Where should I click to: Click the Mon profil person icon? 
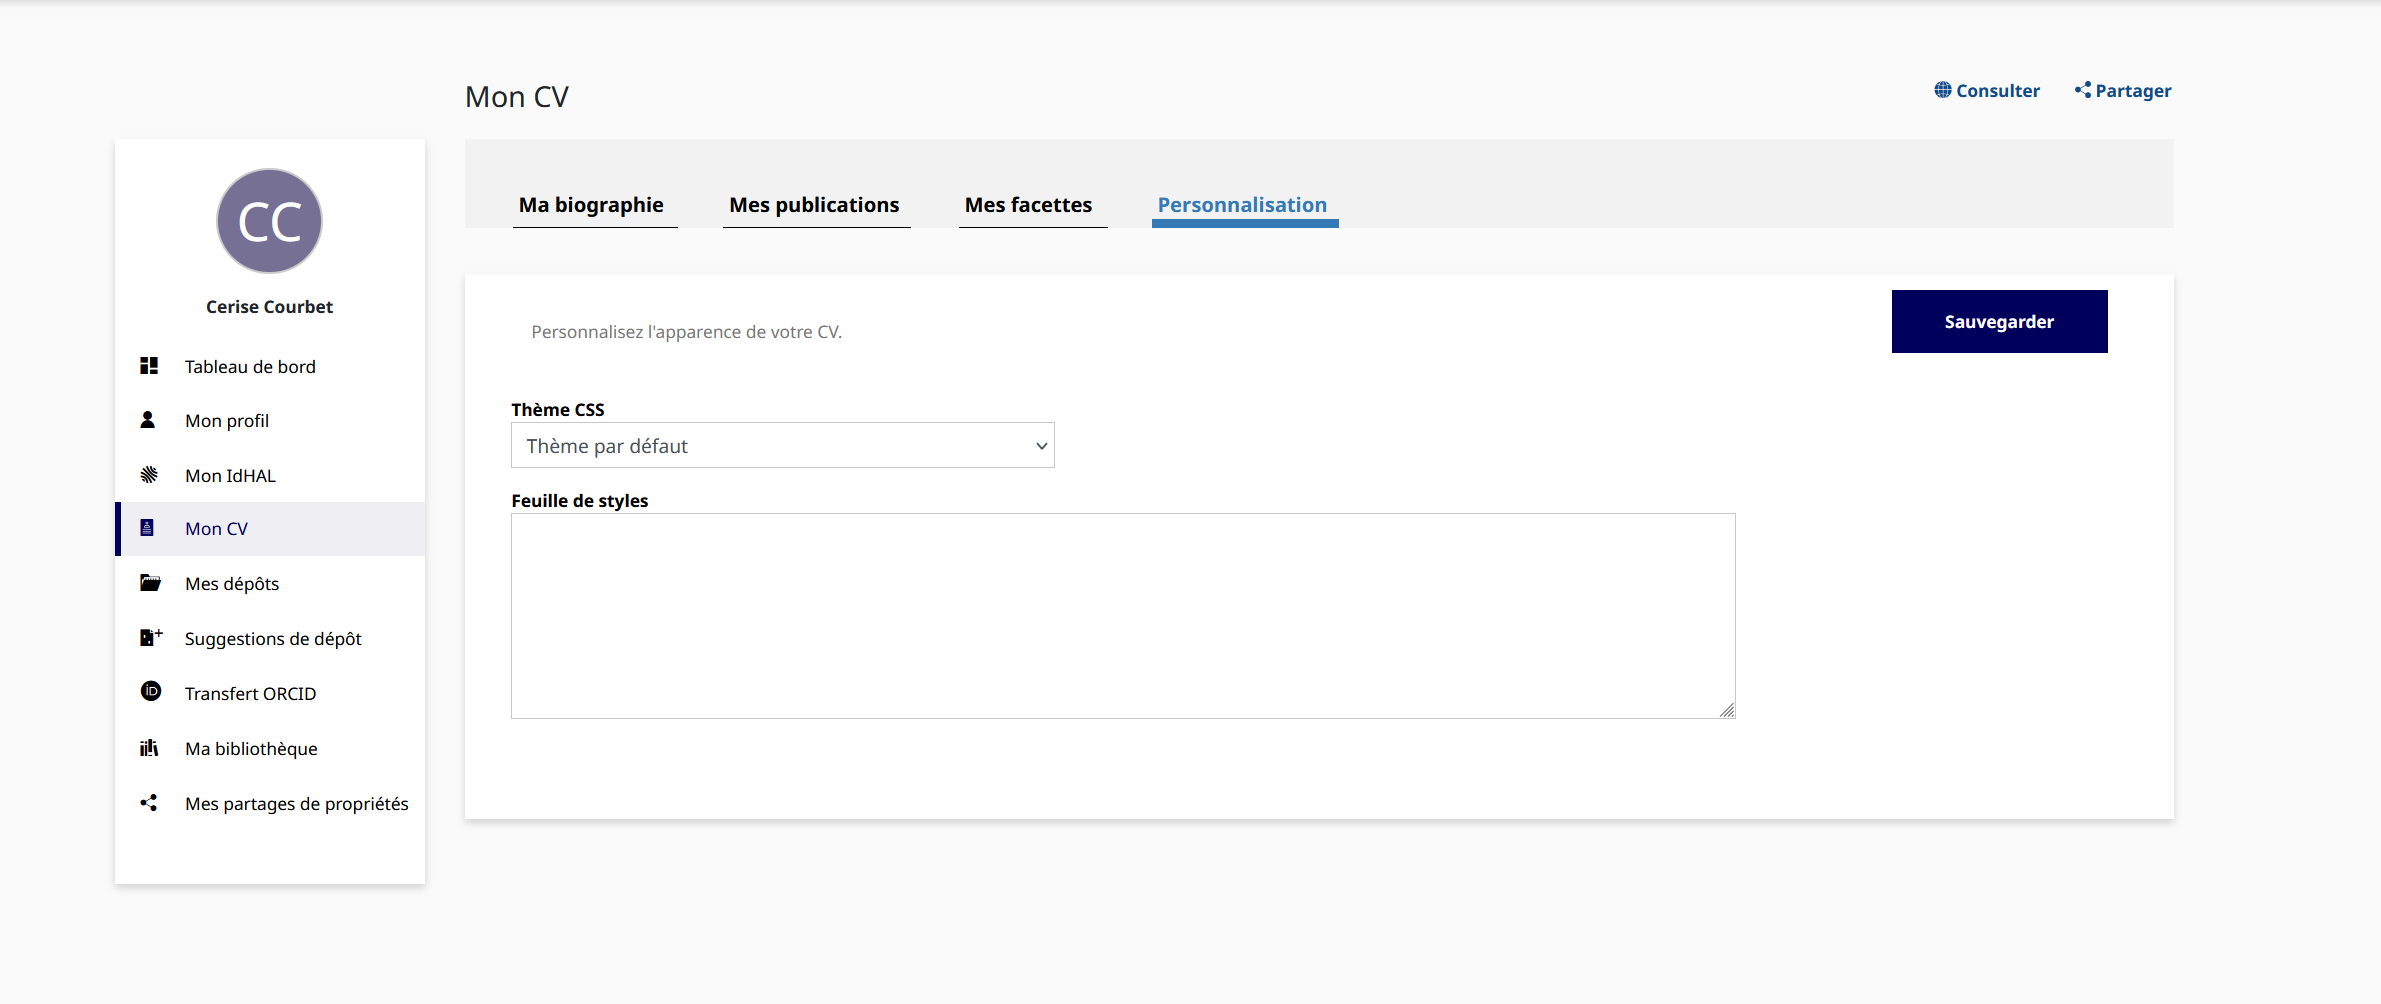[x=148, y=420]
